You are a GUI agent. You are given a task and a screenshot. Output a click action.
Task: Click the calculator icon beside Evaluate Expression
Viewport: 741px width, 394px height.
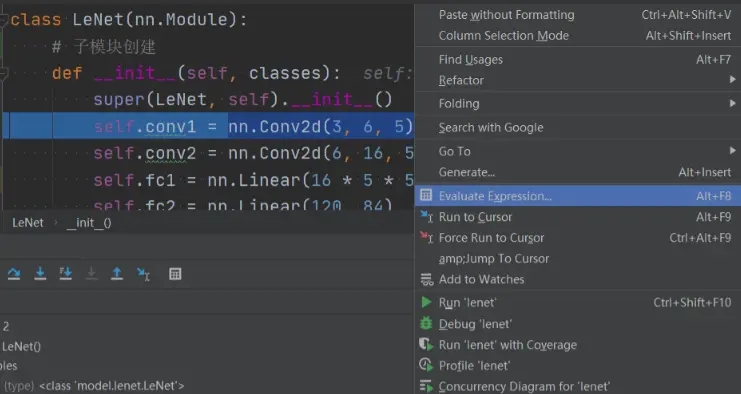point(426,195)
